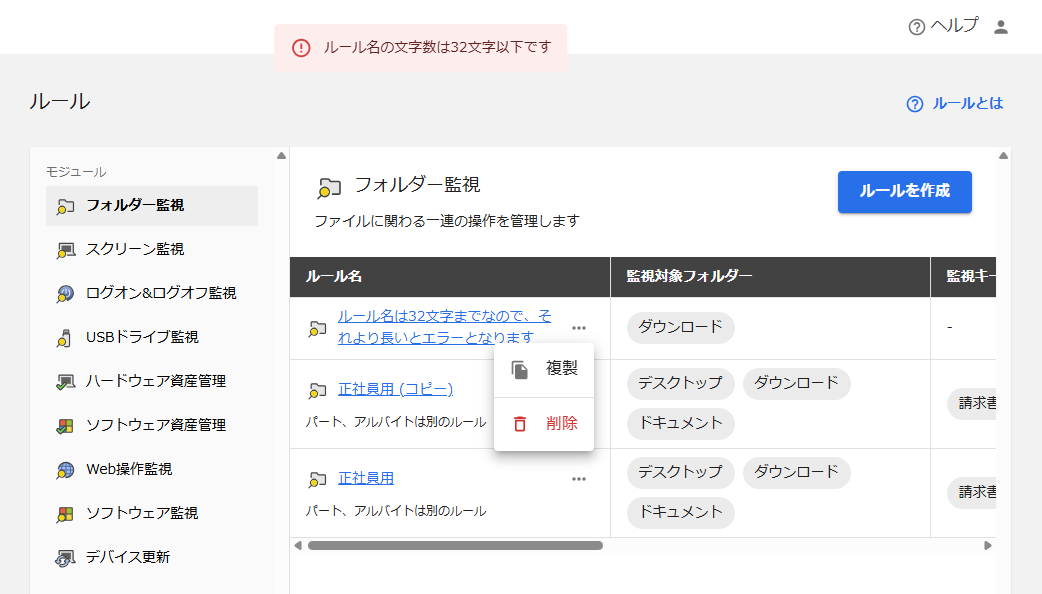Screen dimensions: 1042x594
Task: Open the ルールとは help link
Action: tap(954, 104)
